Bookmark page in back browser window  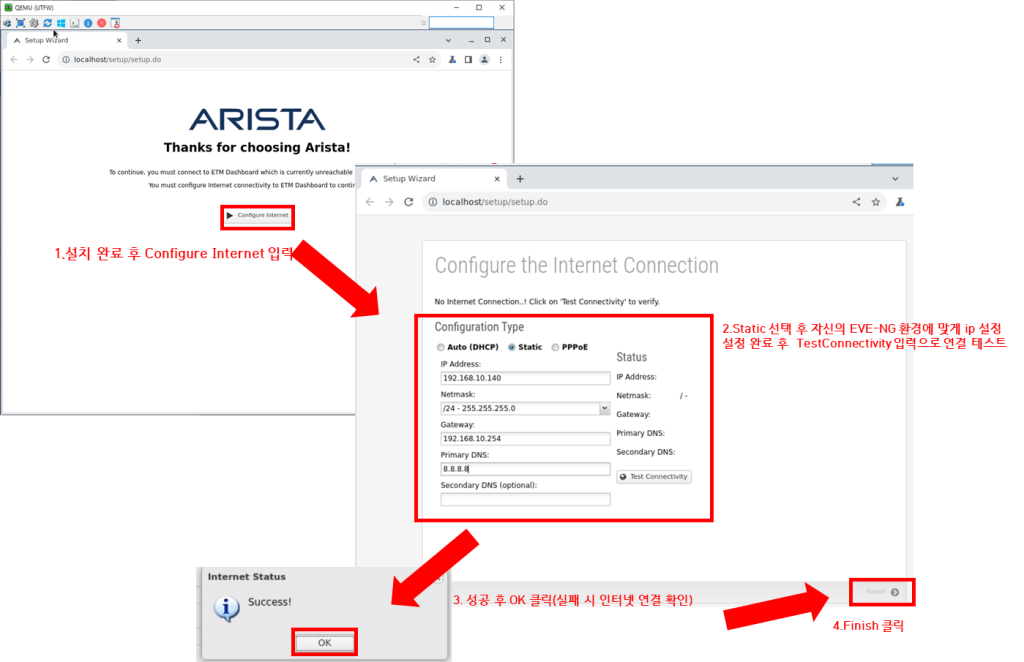click(432, 59)
